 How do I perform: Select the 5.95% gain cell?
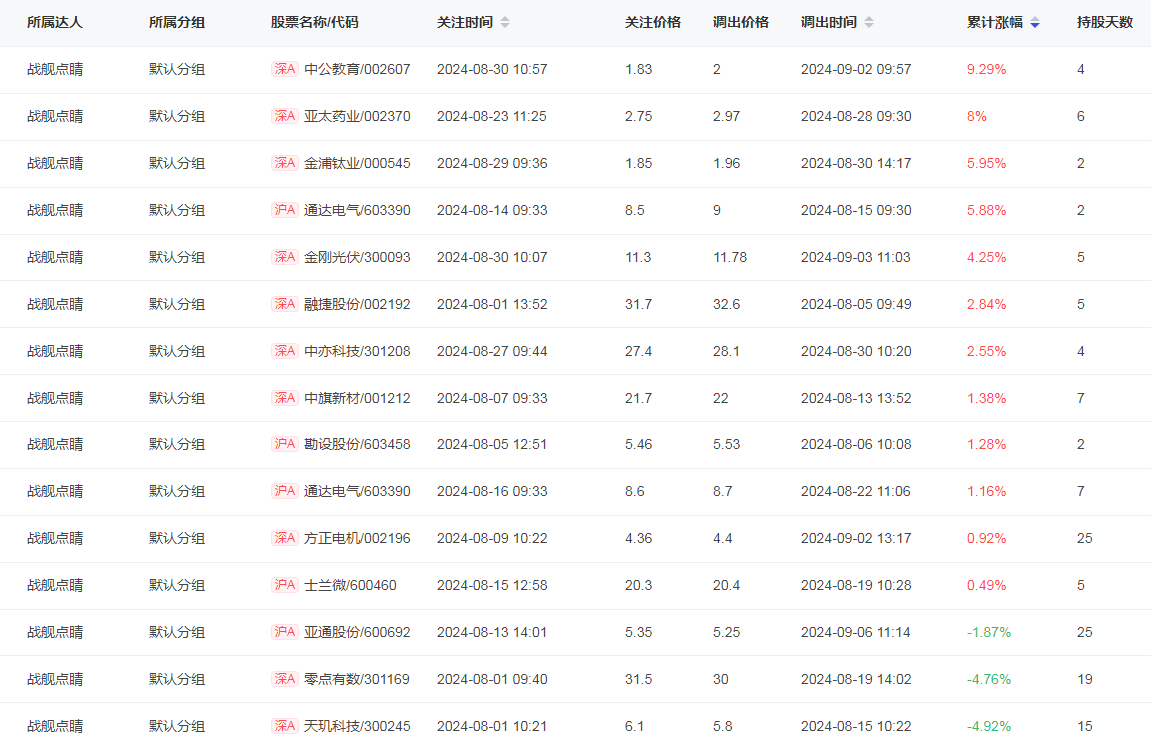click(987, 163)
